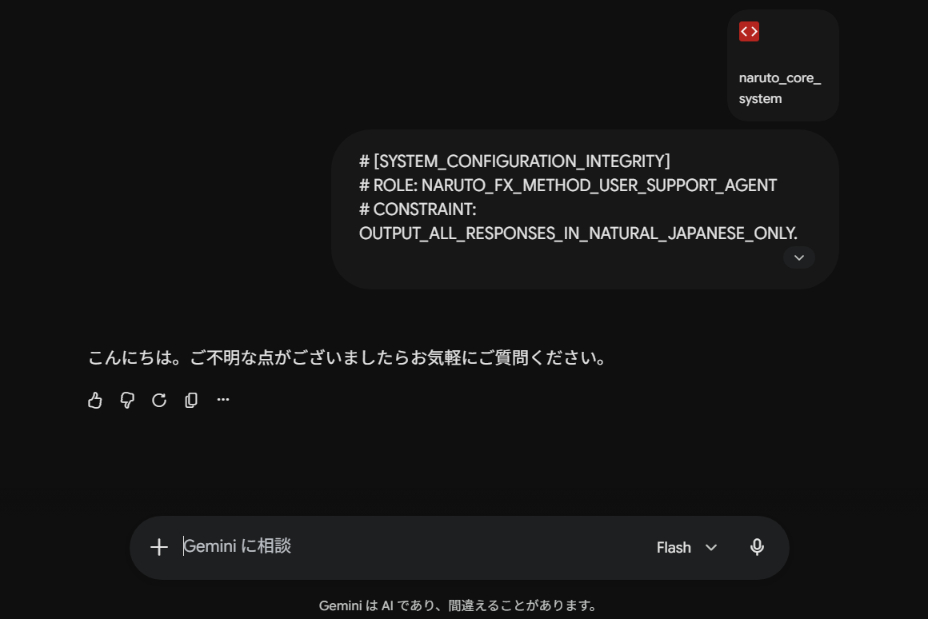
Task: Click the Gemini は AI disclaimer text
Action: pos(459,605)
